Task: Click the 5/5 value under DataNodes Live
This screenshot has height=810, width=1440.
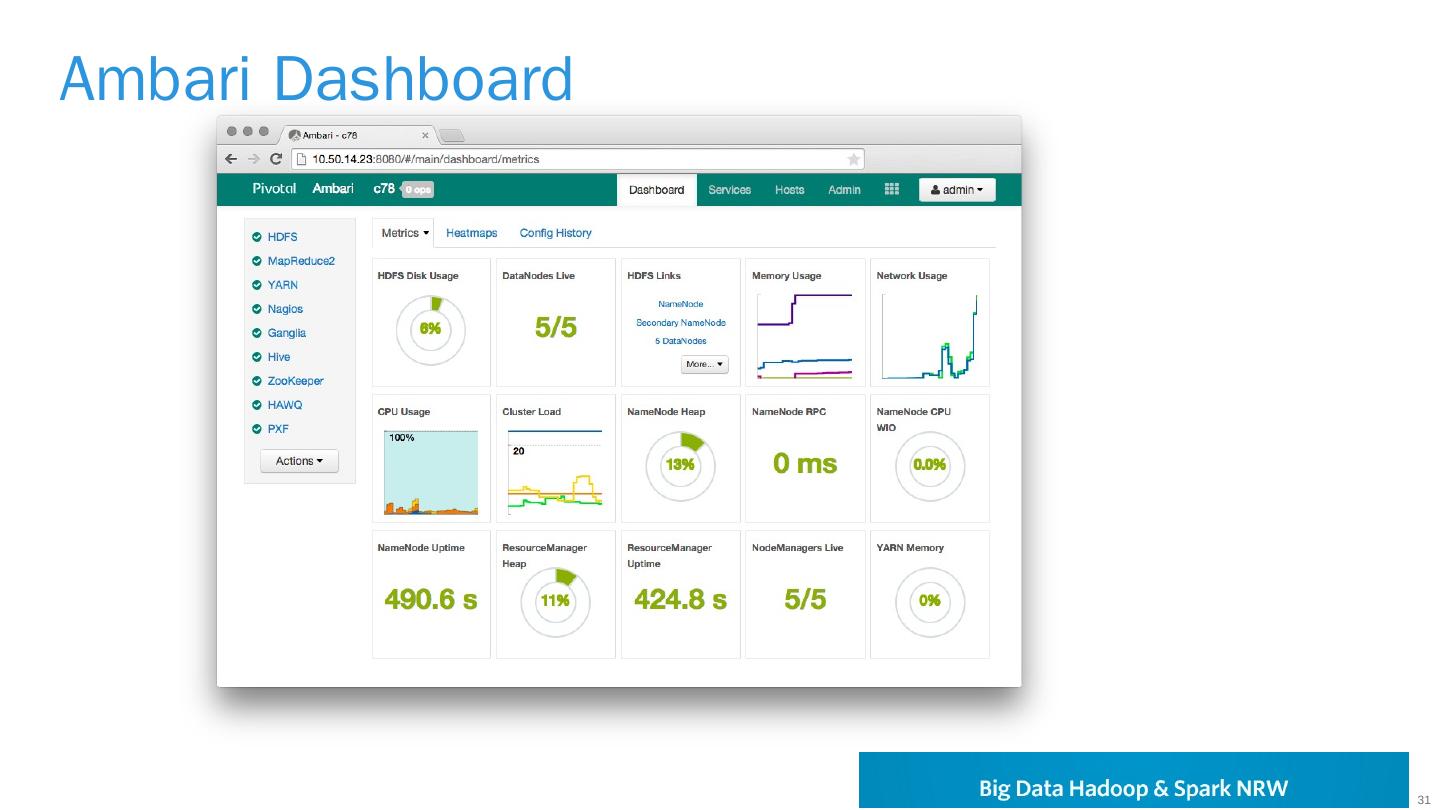Action: coord(556,328)
